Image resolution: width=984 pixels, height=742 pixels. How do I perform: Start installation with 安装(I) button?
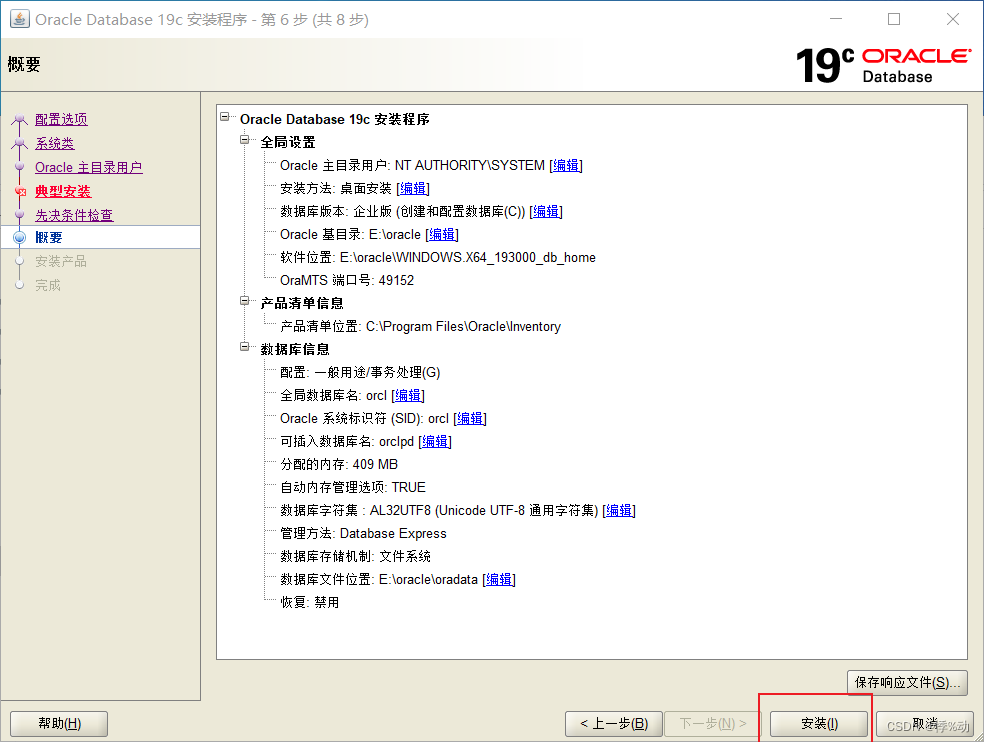point(819,724)
